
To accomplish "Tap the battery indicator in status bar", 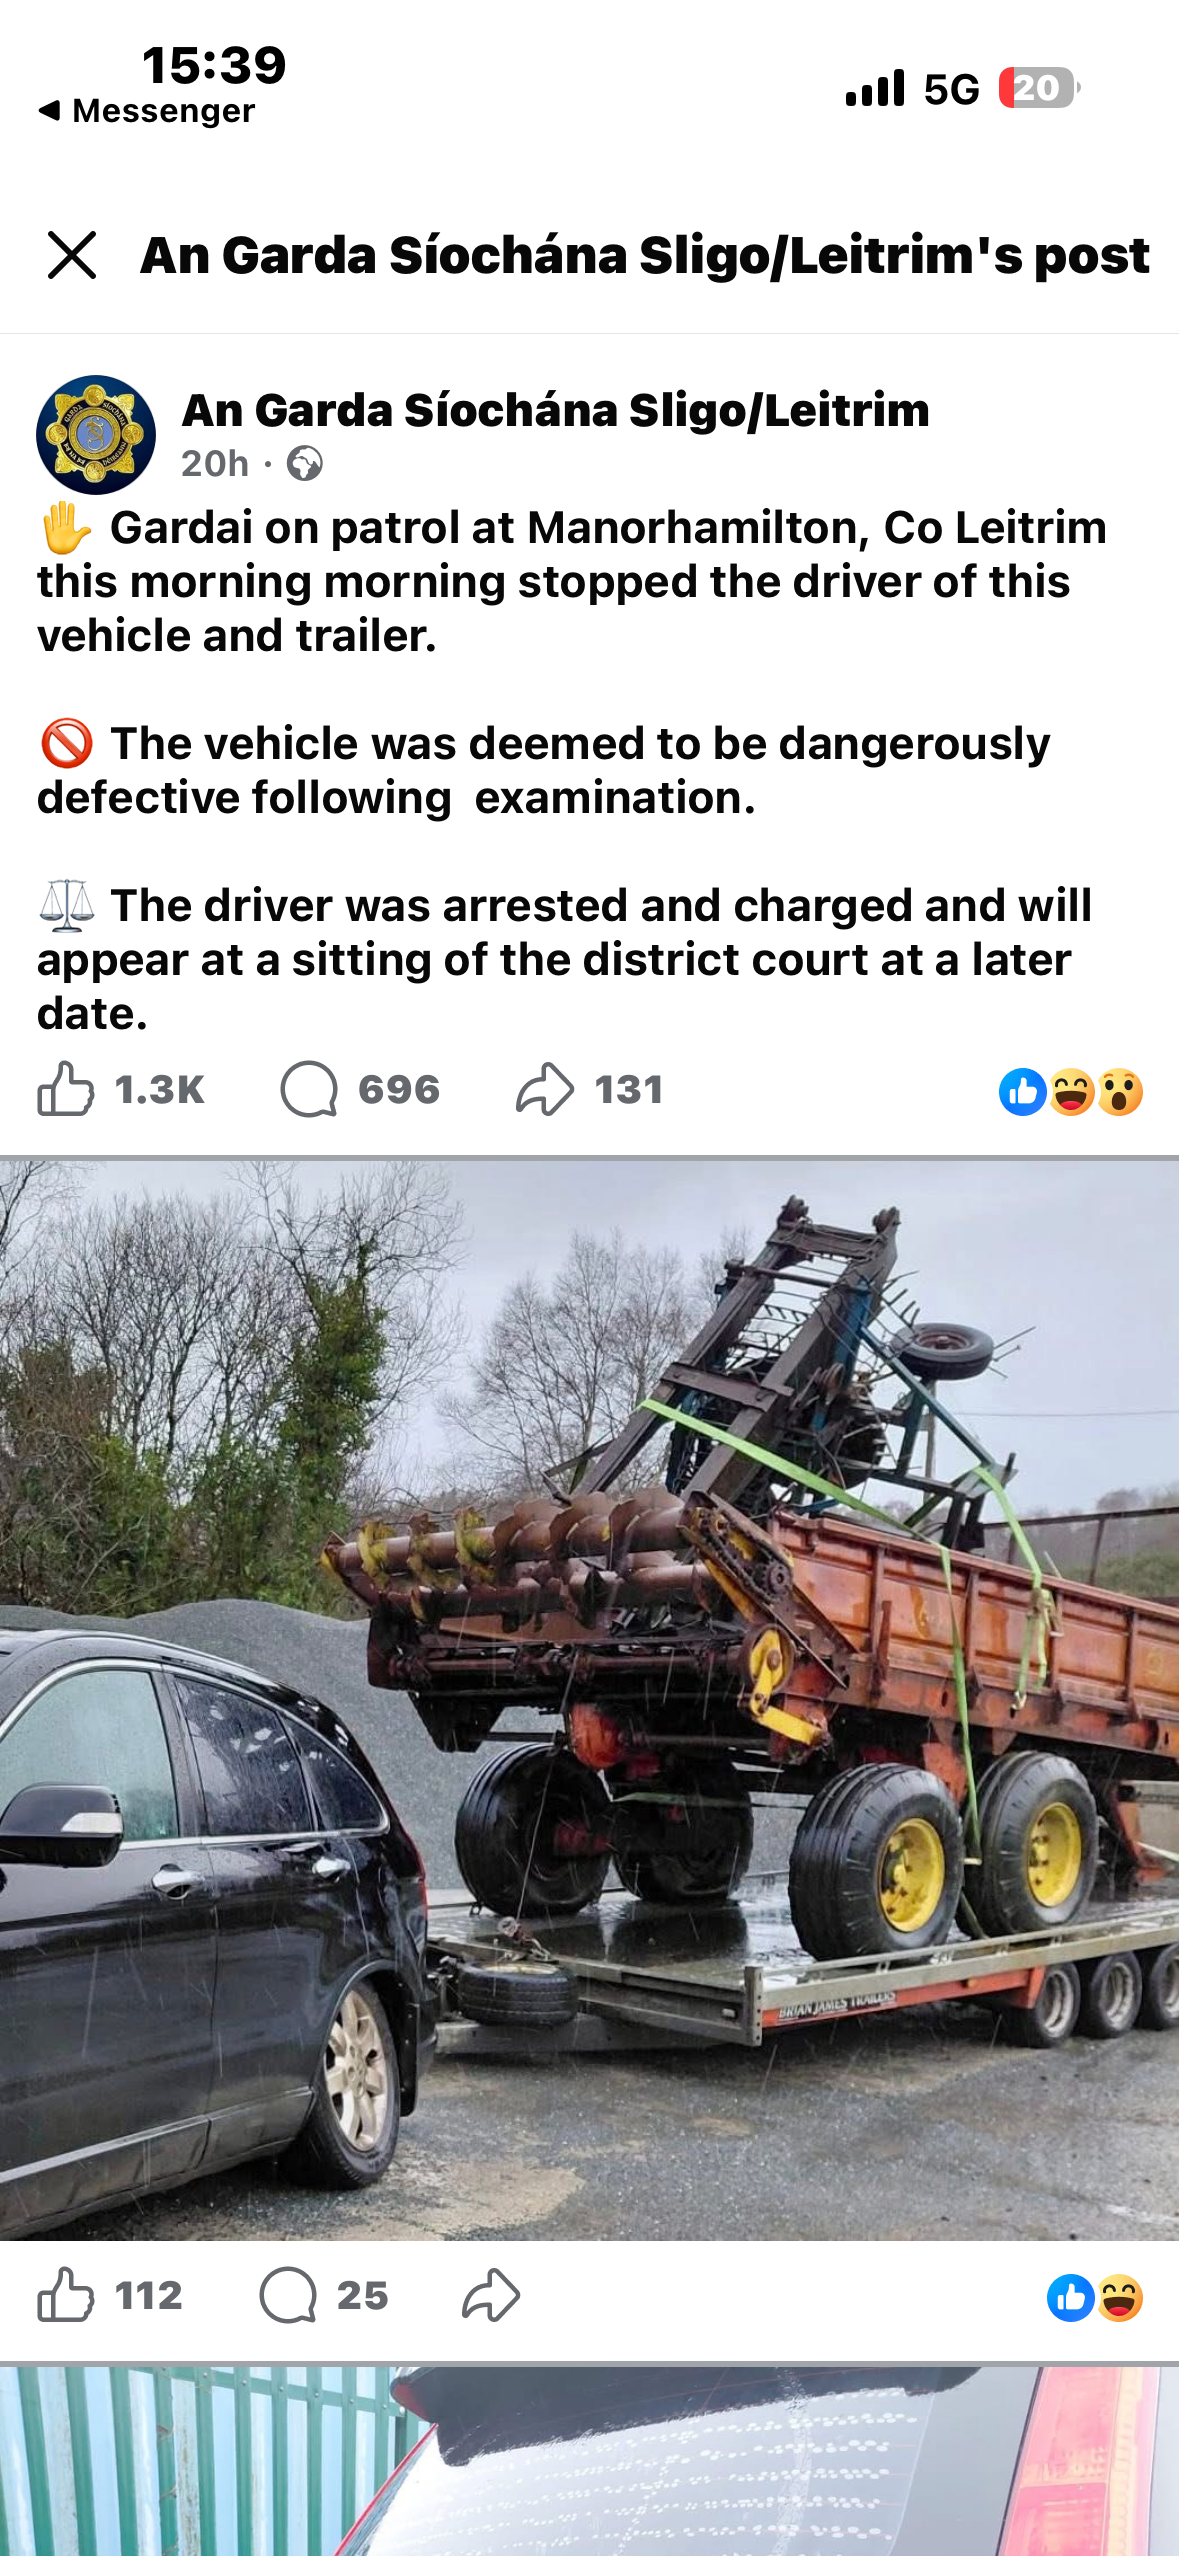I will 1038,88.
